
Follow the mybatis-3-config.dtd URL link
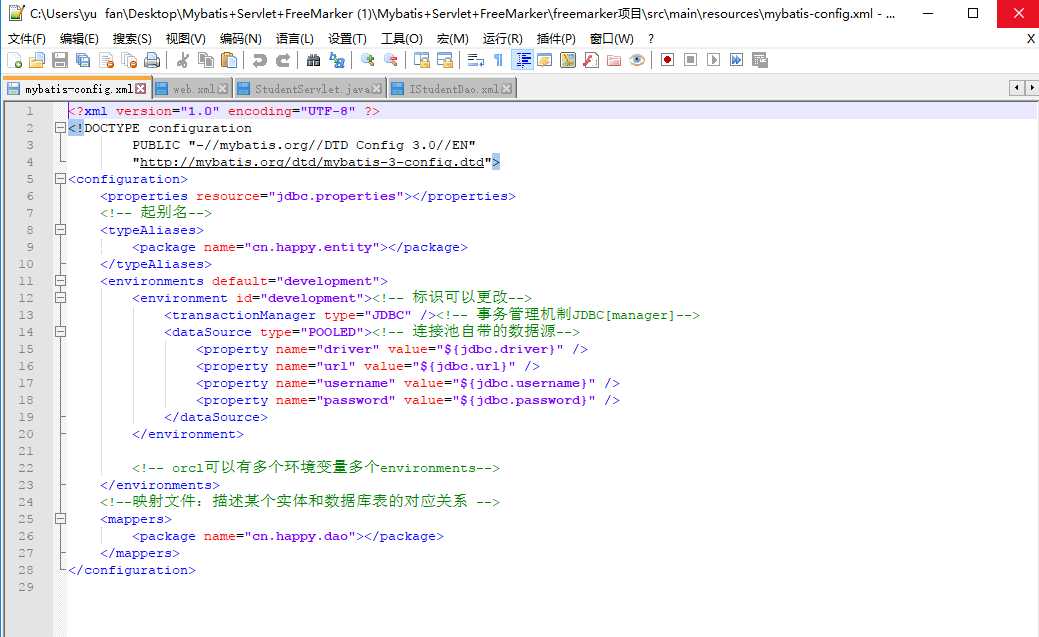click(312, 162)
